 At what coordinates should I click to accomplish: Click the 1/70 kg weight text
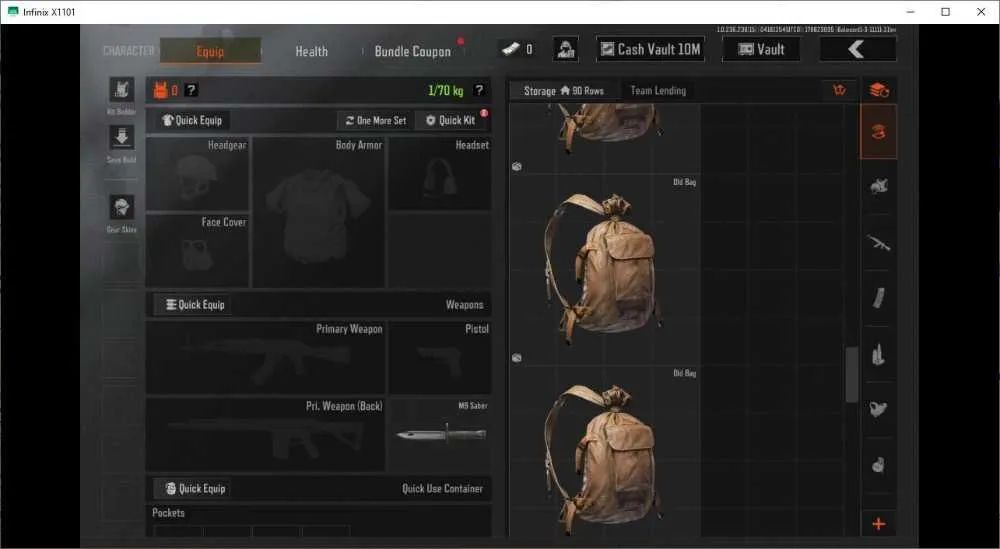coord(445,91)
